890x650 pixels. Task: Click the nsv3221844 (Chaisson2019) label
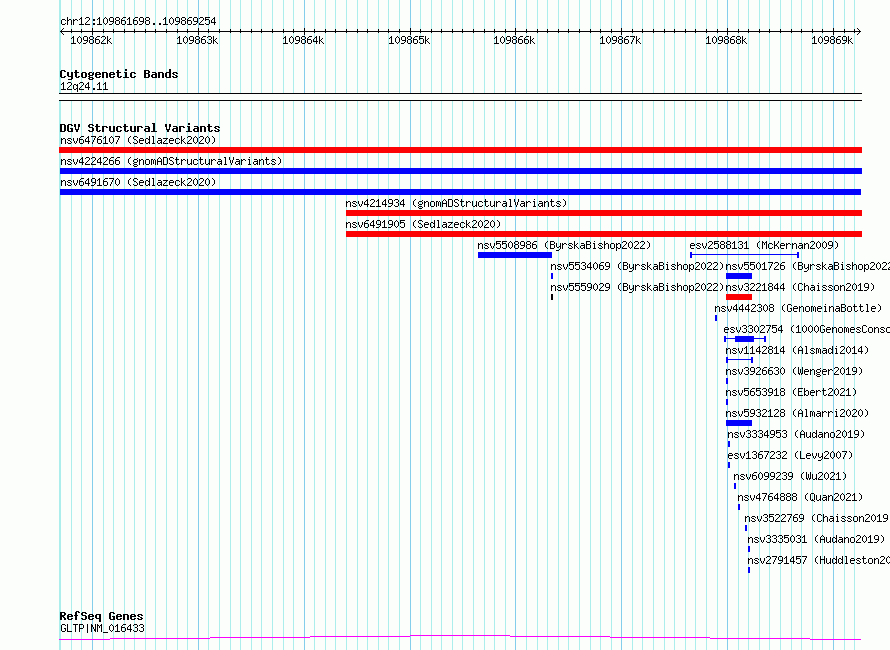(x=800, y=287)
